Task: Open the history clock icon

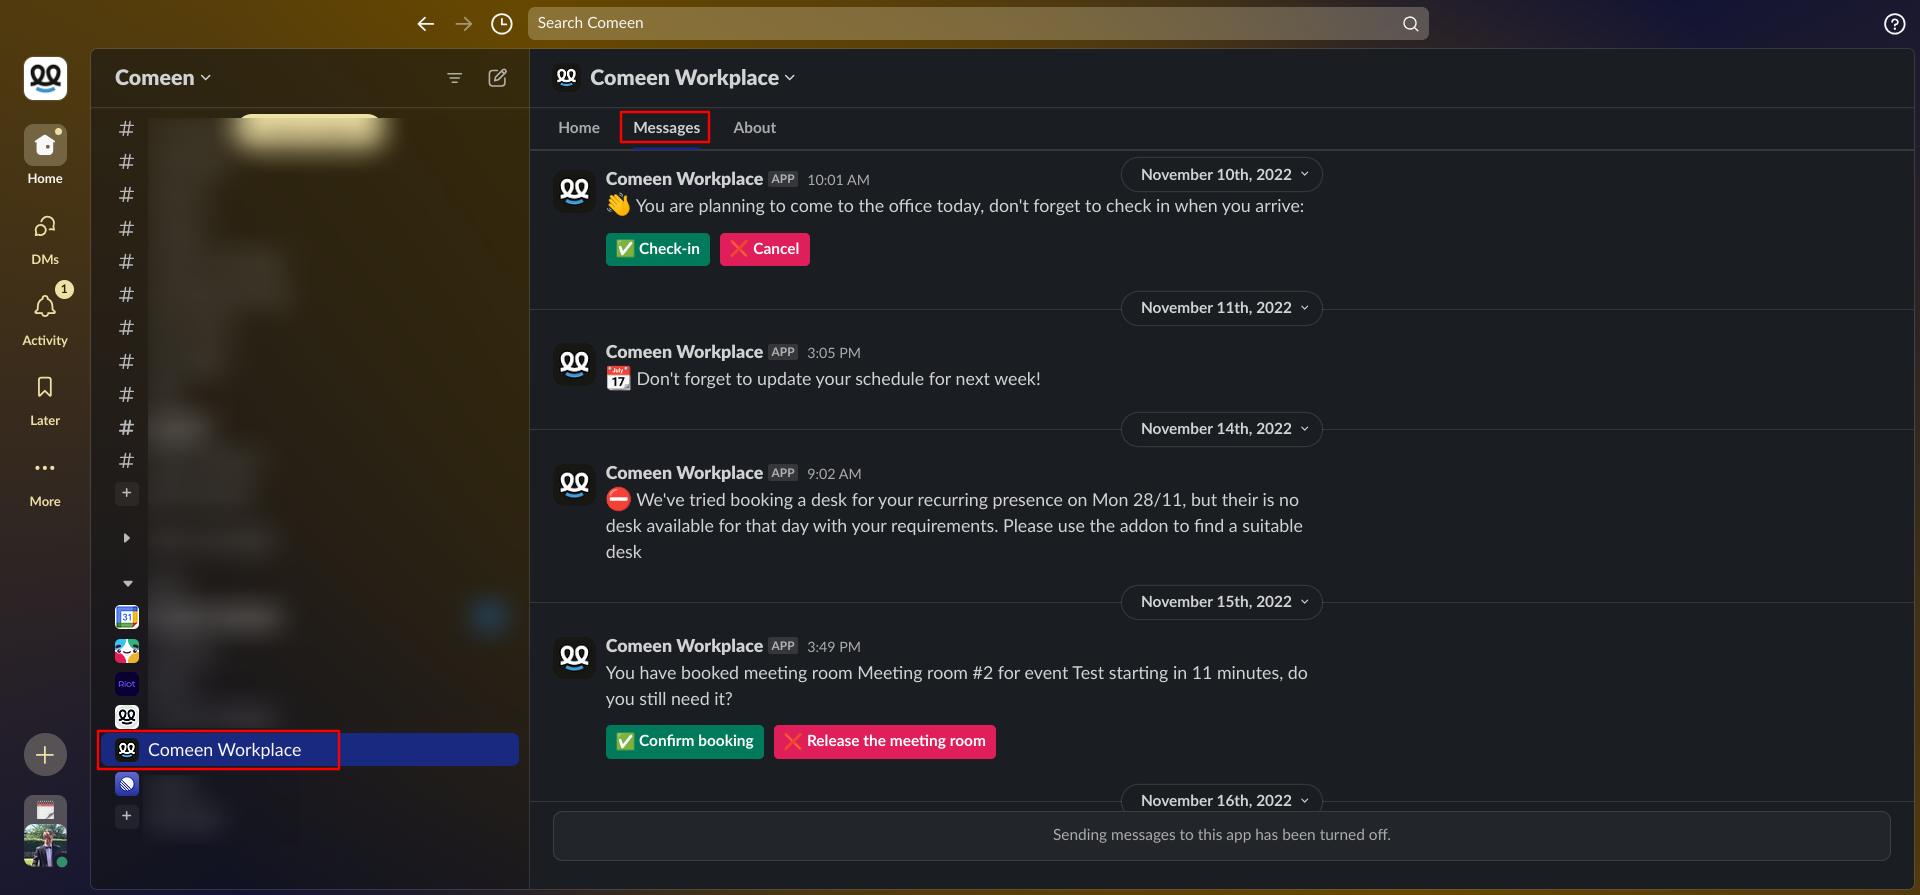Action: click(502, 24)
